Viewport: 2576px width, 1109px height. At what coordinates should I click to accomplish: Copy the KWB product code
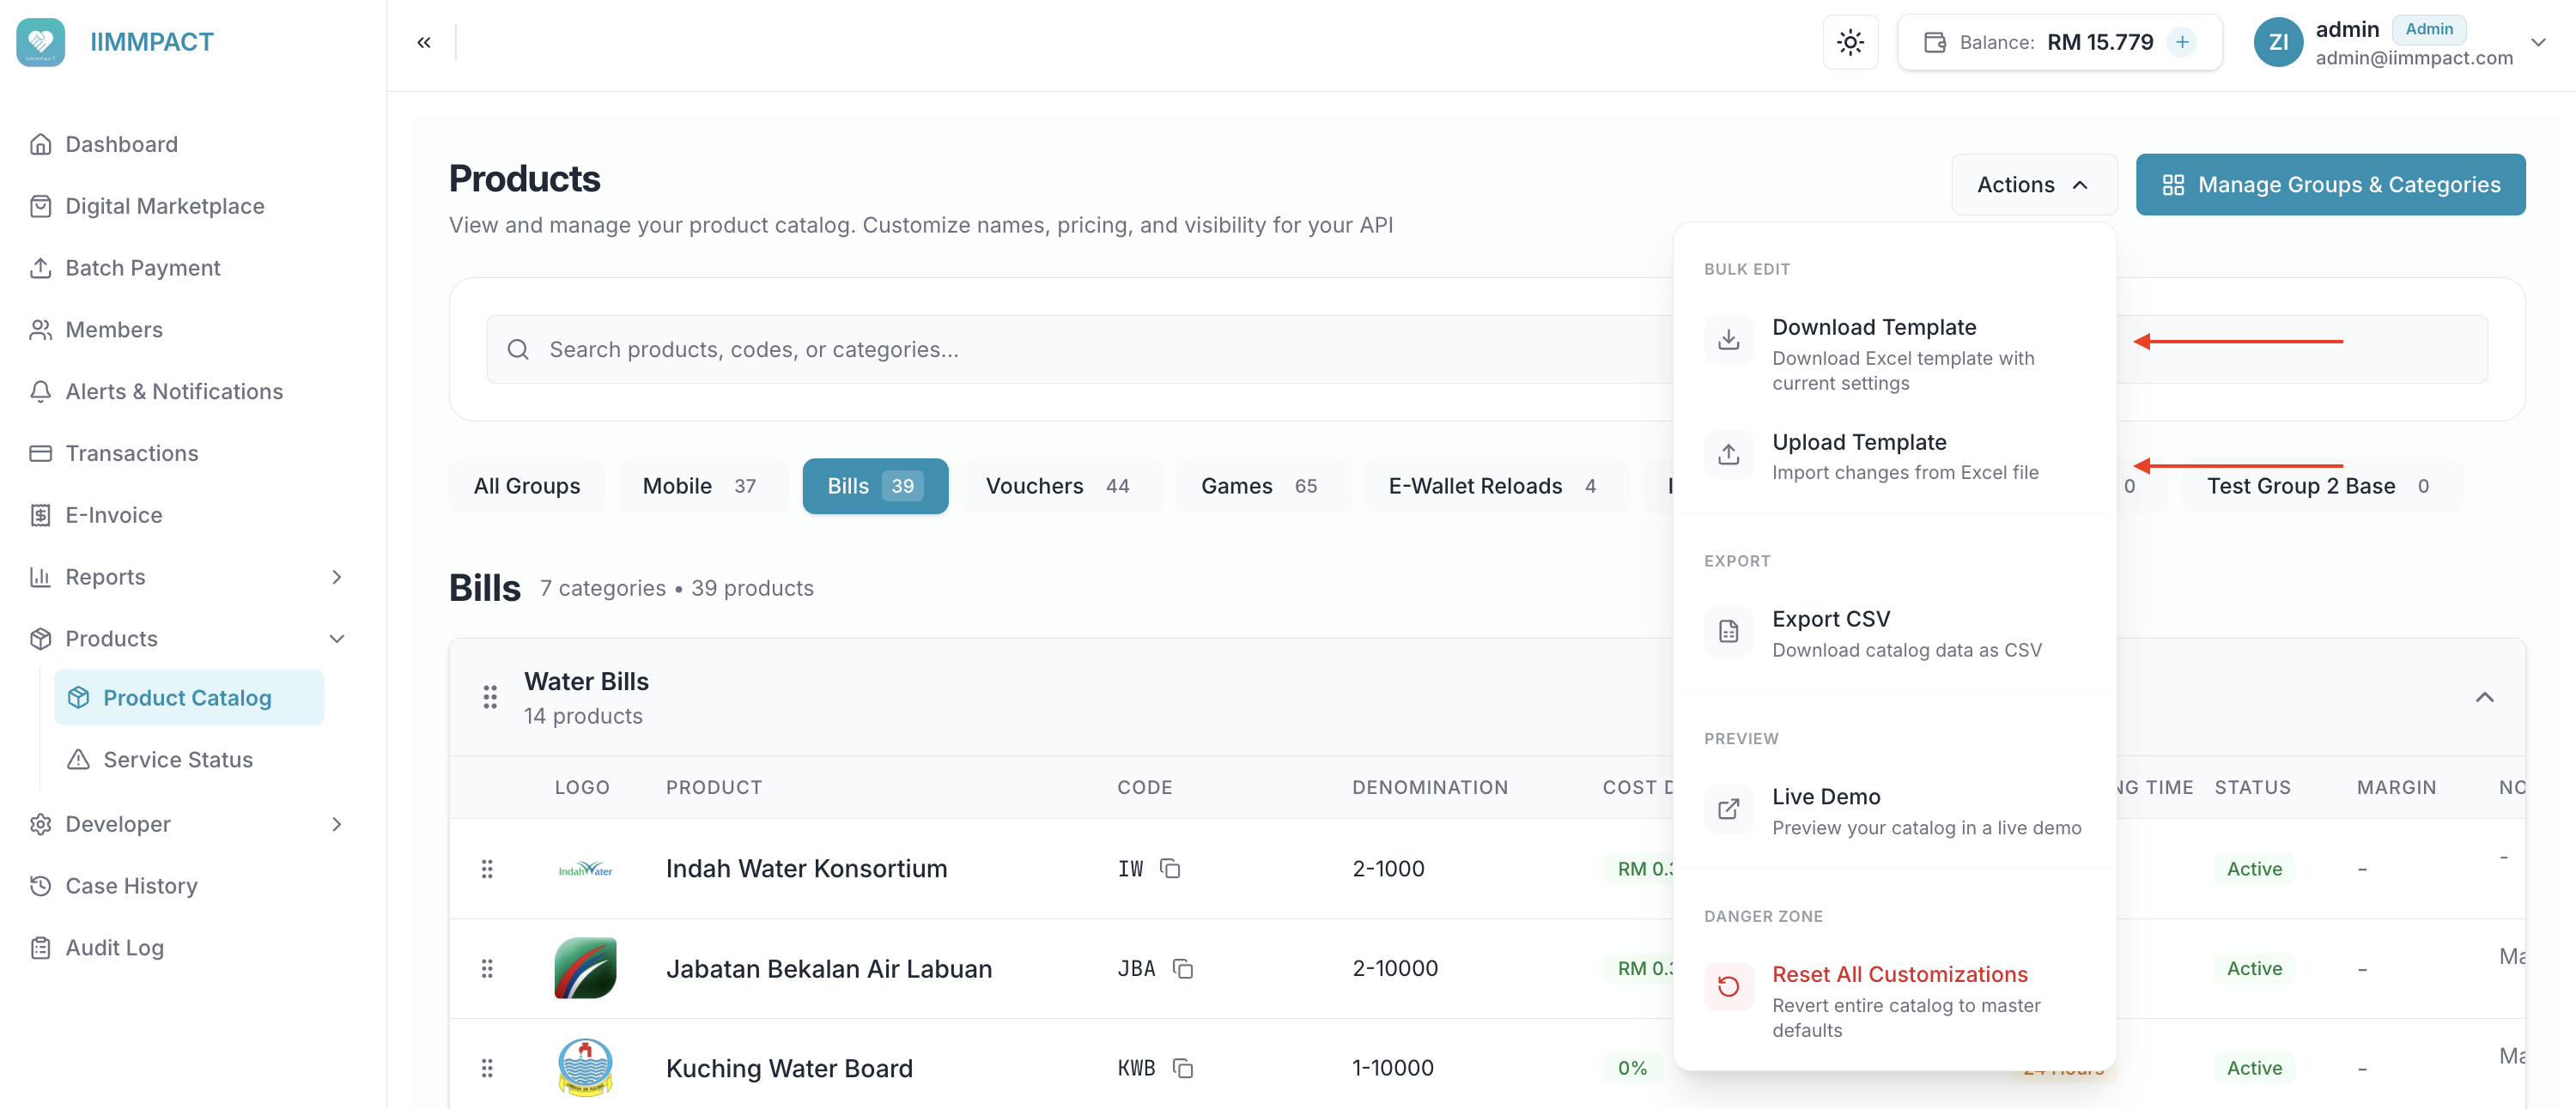coord(1183,1068)
